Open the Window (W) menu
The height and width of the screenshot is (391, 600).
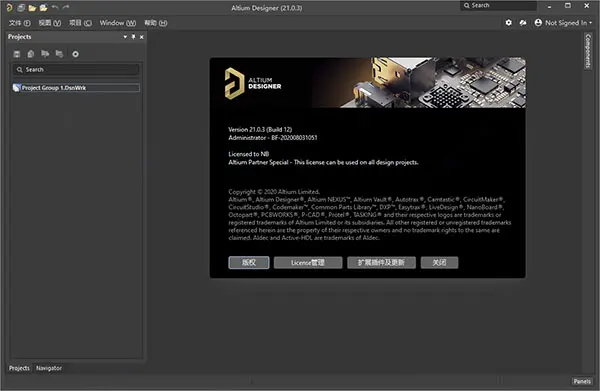[x=117, y=23]
